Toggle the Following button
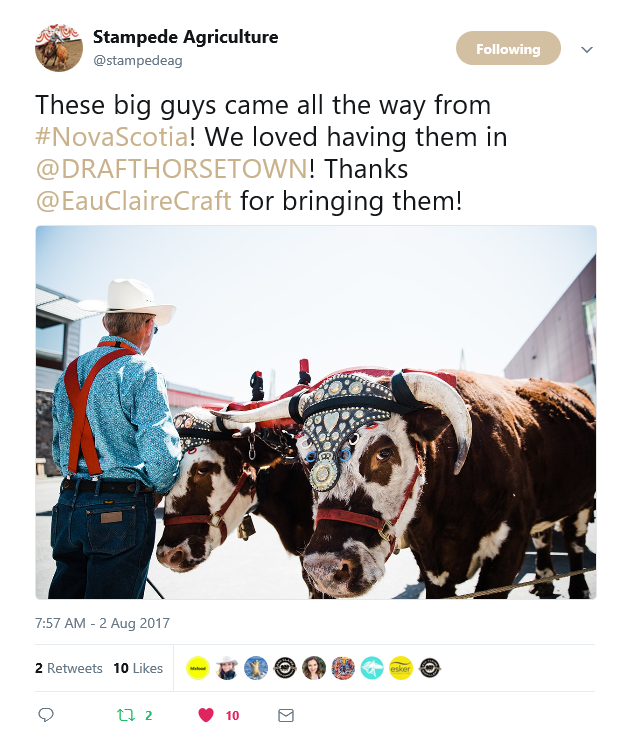The image size is (629, 750). pyautogui.click(x=508, y=49)
